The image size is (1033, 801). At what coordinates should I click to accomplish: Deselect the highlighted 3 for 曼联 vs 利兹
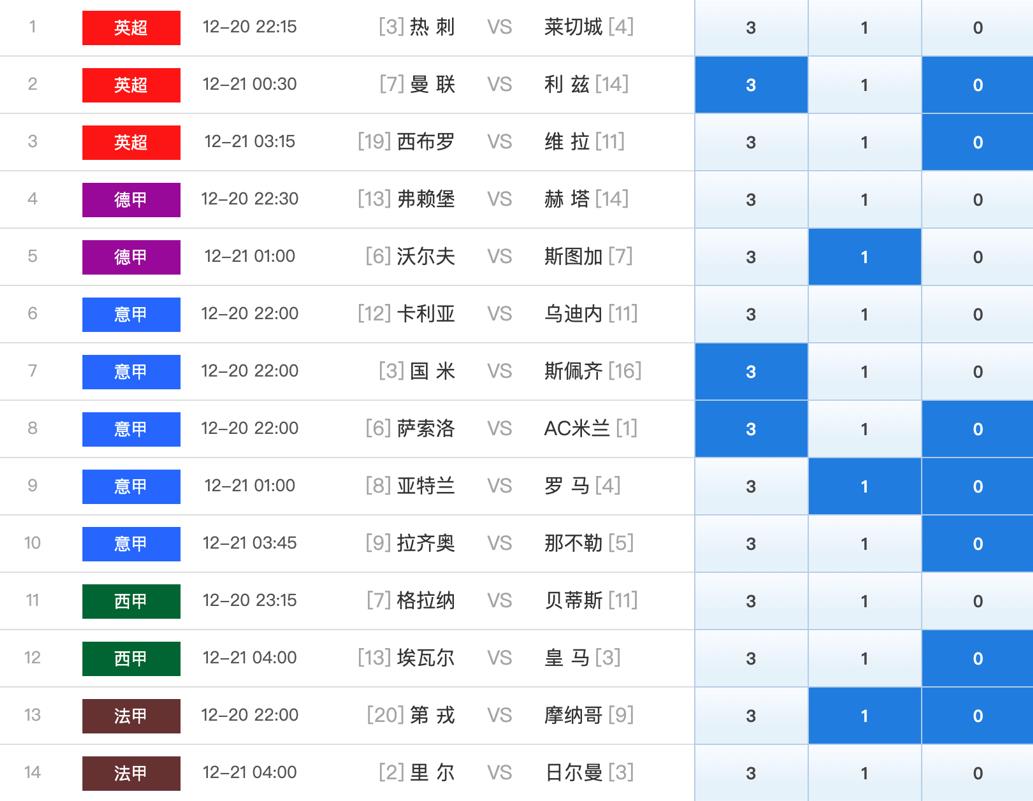point(751,85)
